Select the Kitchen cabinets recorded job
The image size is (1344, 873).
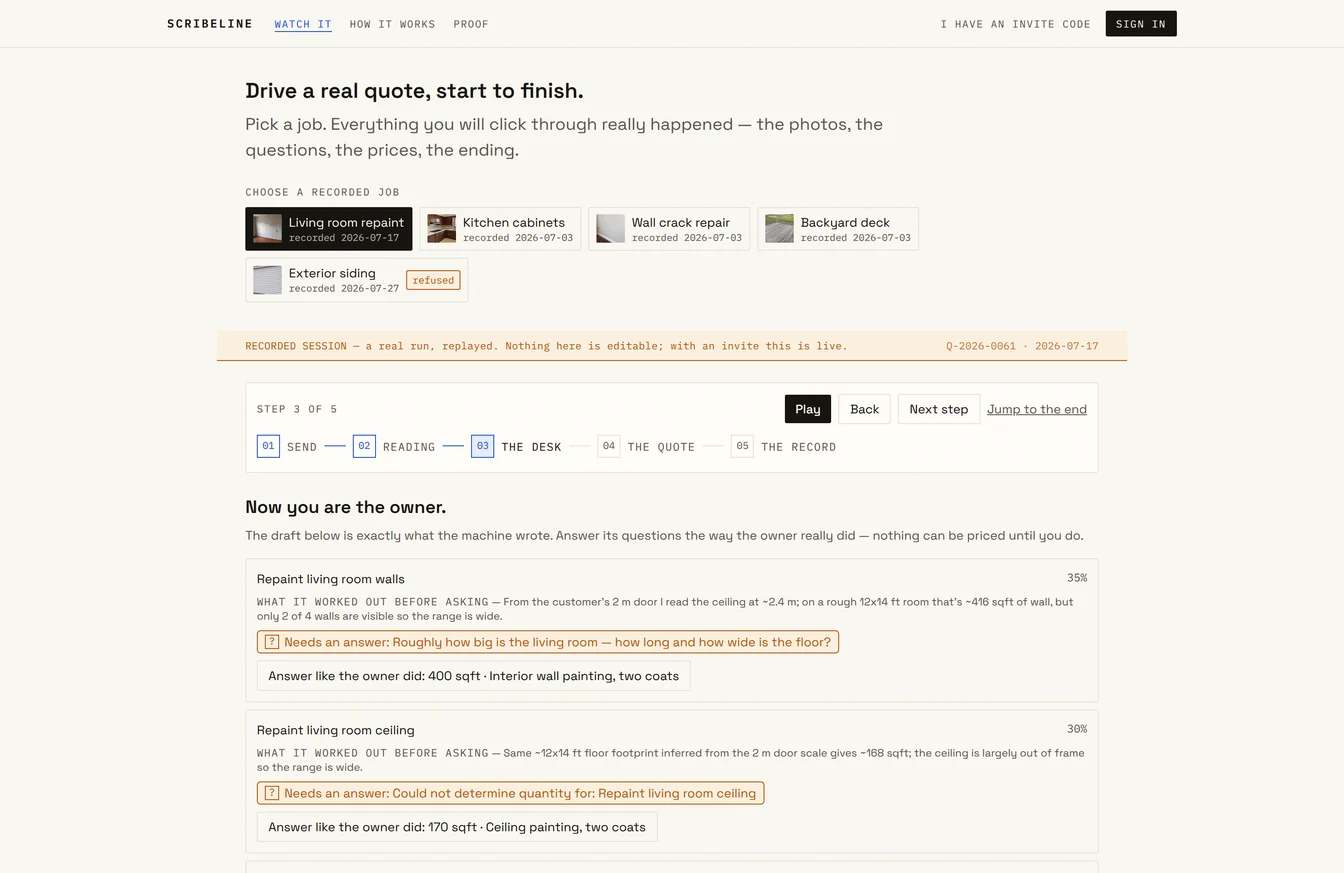(500, 229)
